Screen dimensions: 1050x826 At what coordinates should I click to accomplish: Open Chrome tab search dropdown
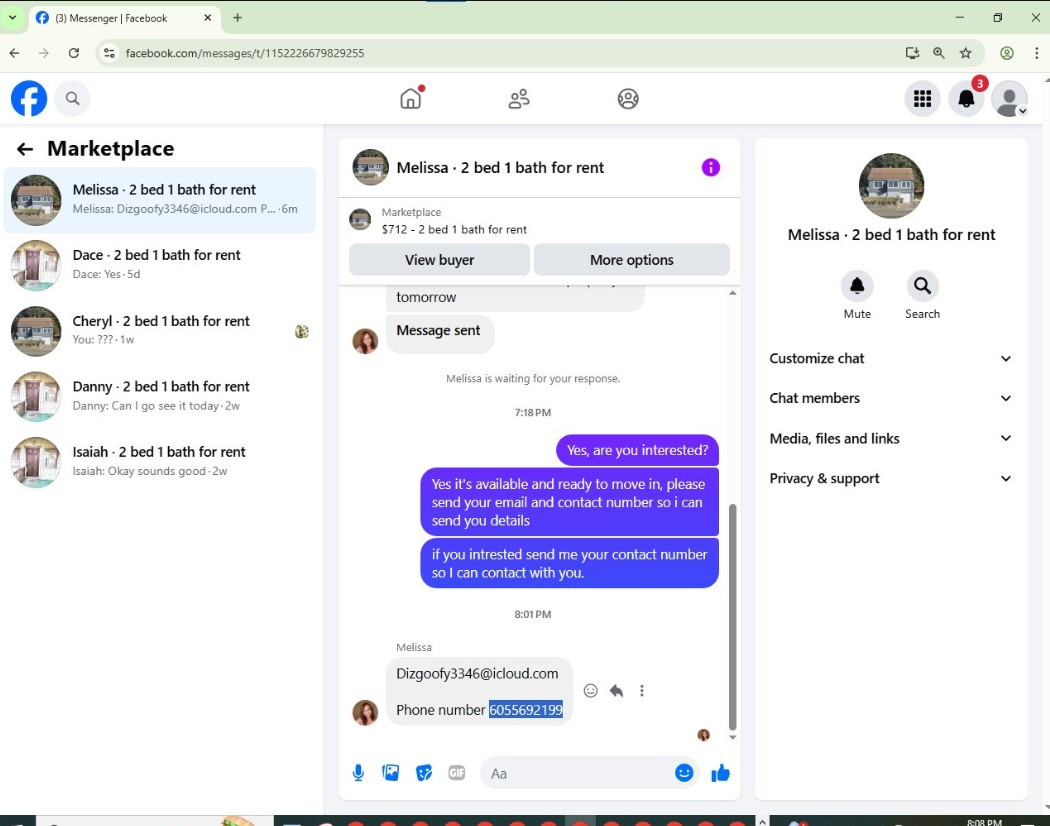[12, 17]
